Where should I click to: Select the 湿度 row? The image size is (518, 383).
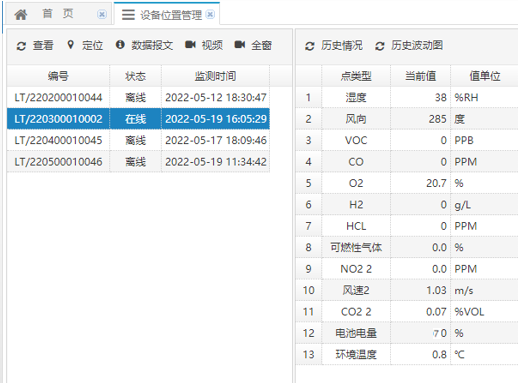[x=407, y=98]
